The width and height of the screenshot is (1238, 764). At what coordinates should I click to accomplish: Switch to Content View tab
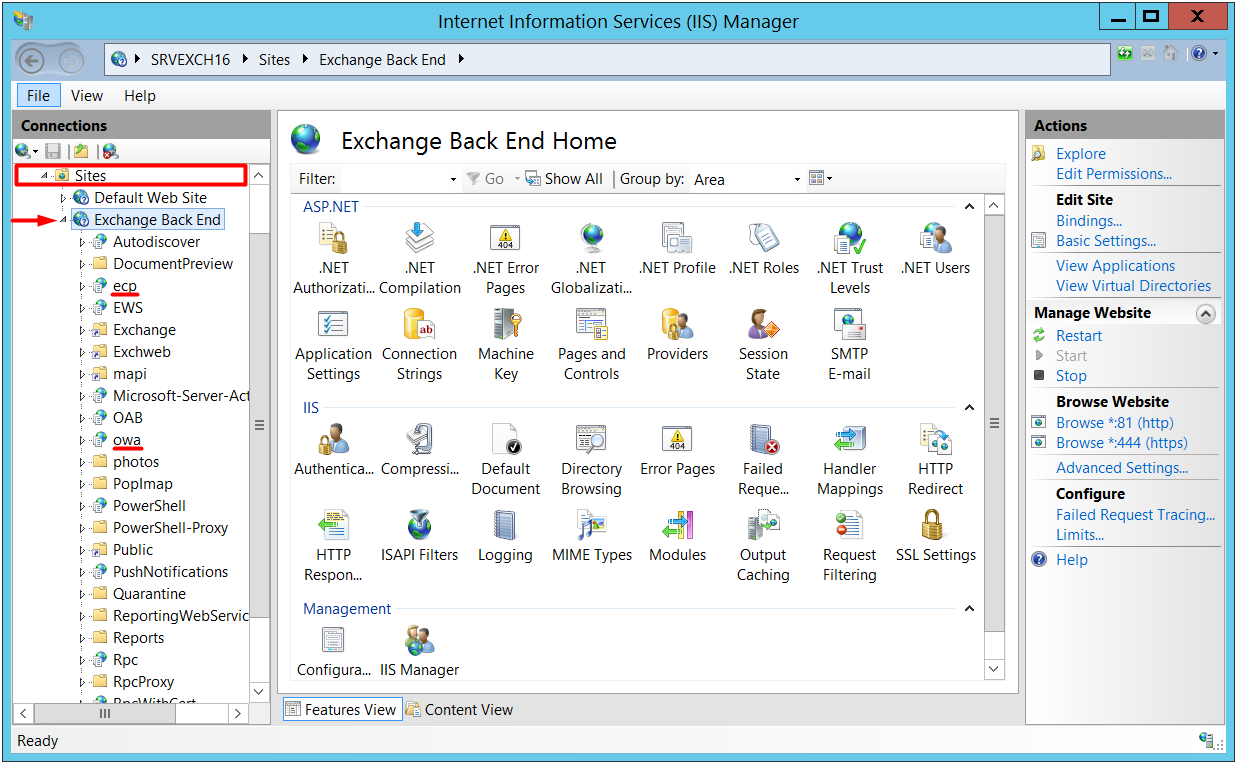(x=458, y=710)
